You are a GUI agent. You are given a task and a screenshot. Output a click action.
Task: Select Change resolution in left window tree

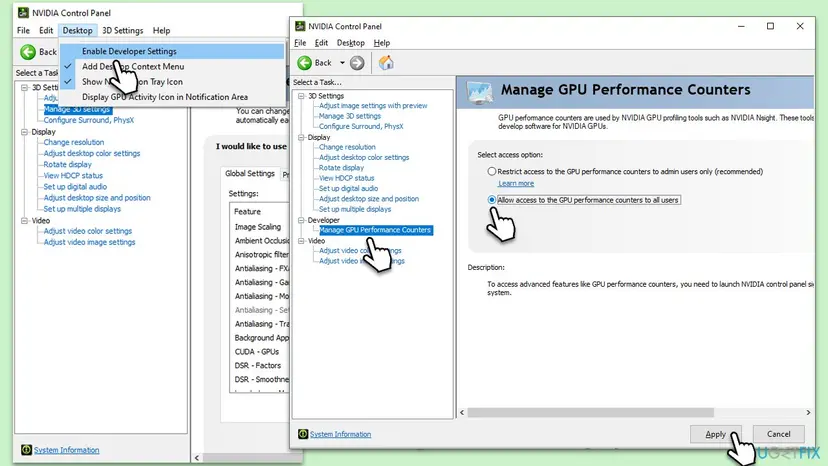coord(74,142)
